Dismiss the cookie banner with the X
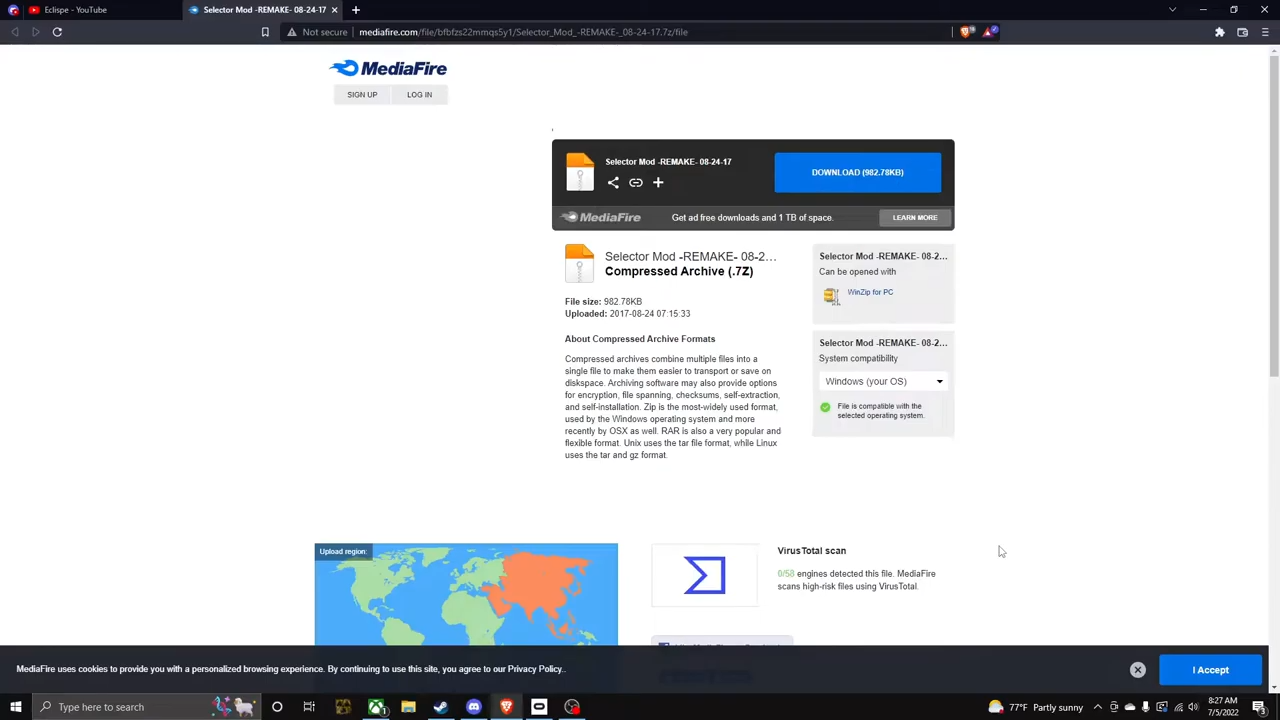 tap(1138, 670)
